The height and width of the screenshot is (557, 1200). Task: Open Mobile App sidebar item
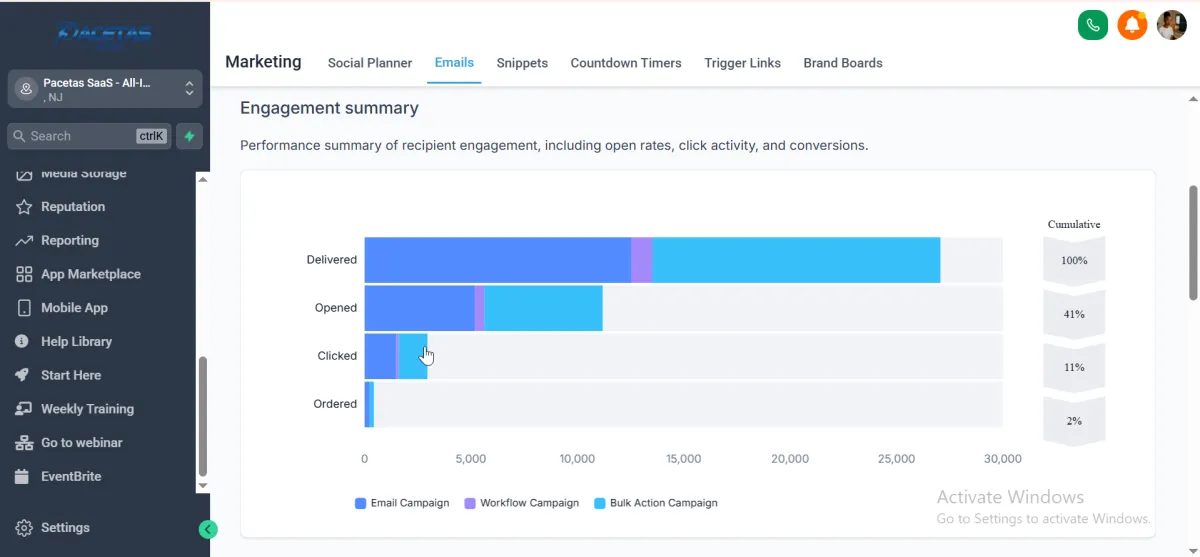click(x=74, y=308)
